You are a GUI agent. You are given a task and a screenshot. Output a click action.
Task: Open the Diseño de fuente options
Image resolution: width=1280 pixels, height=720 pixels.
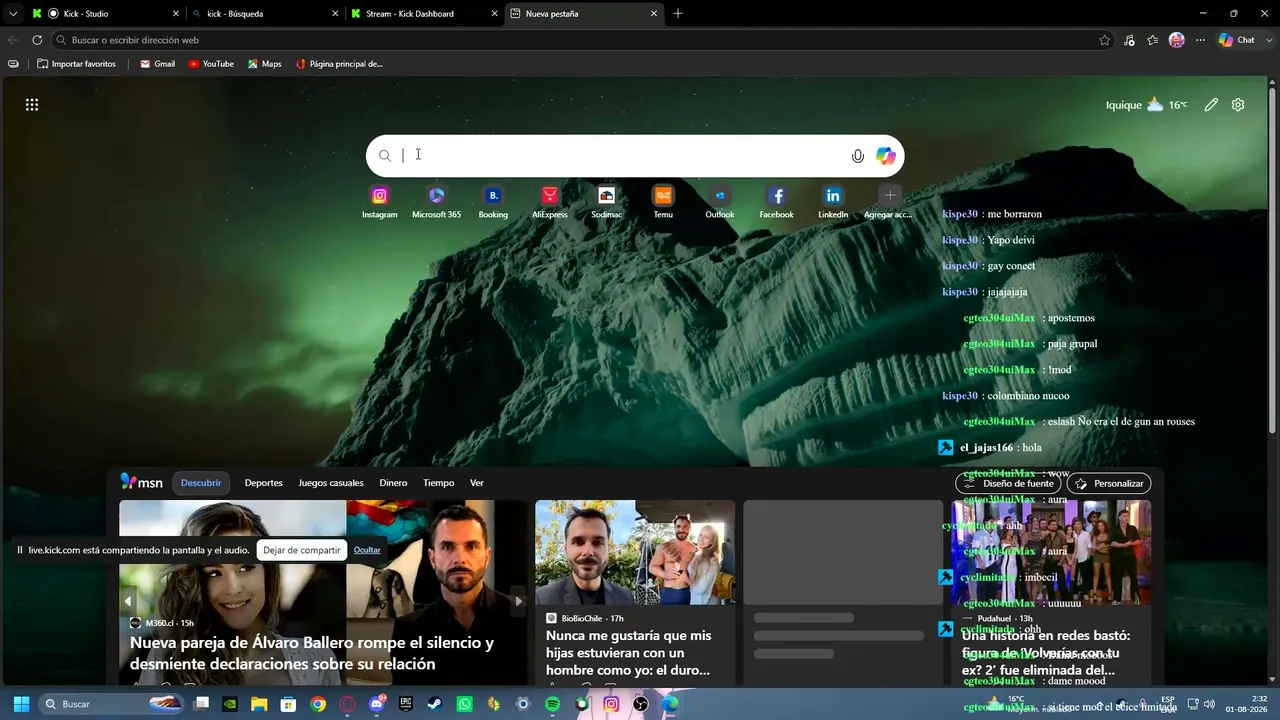coord(1008,483)
